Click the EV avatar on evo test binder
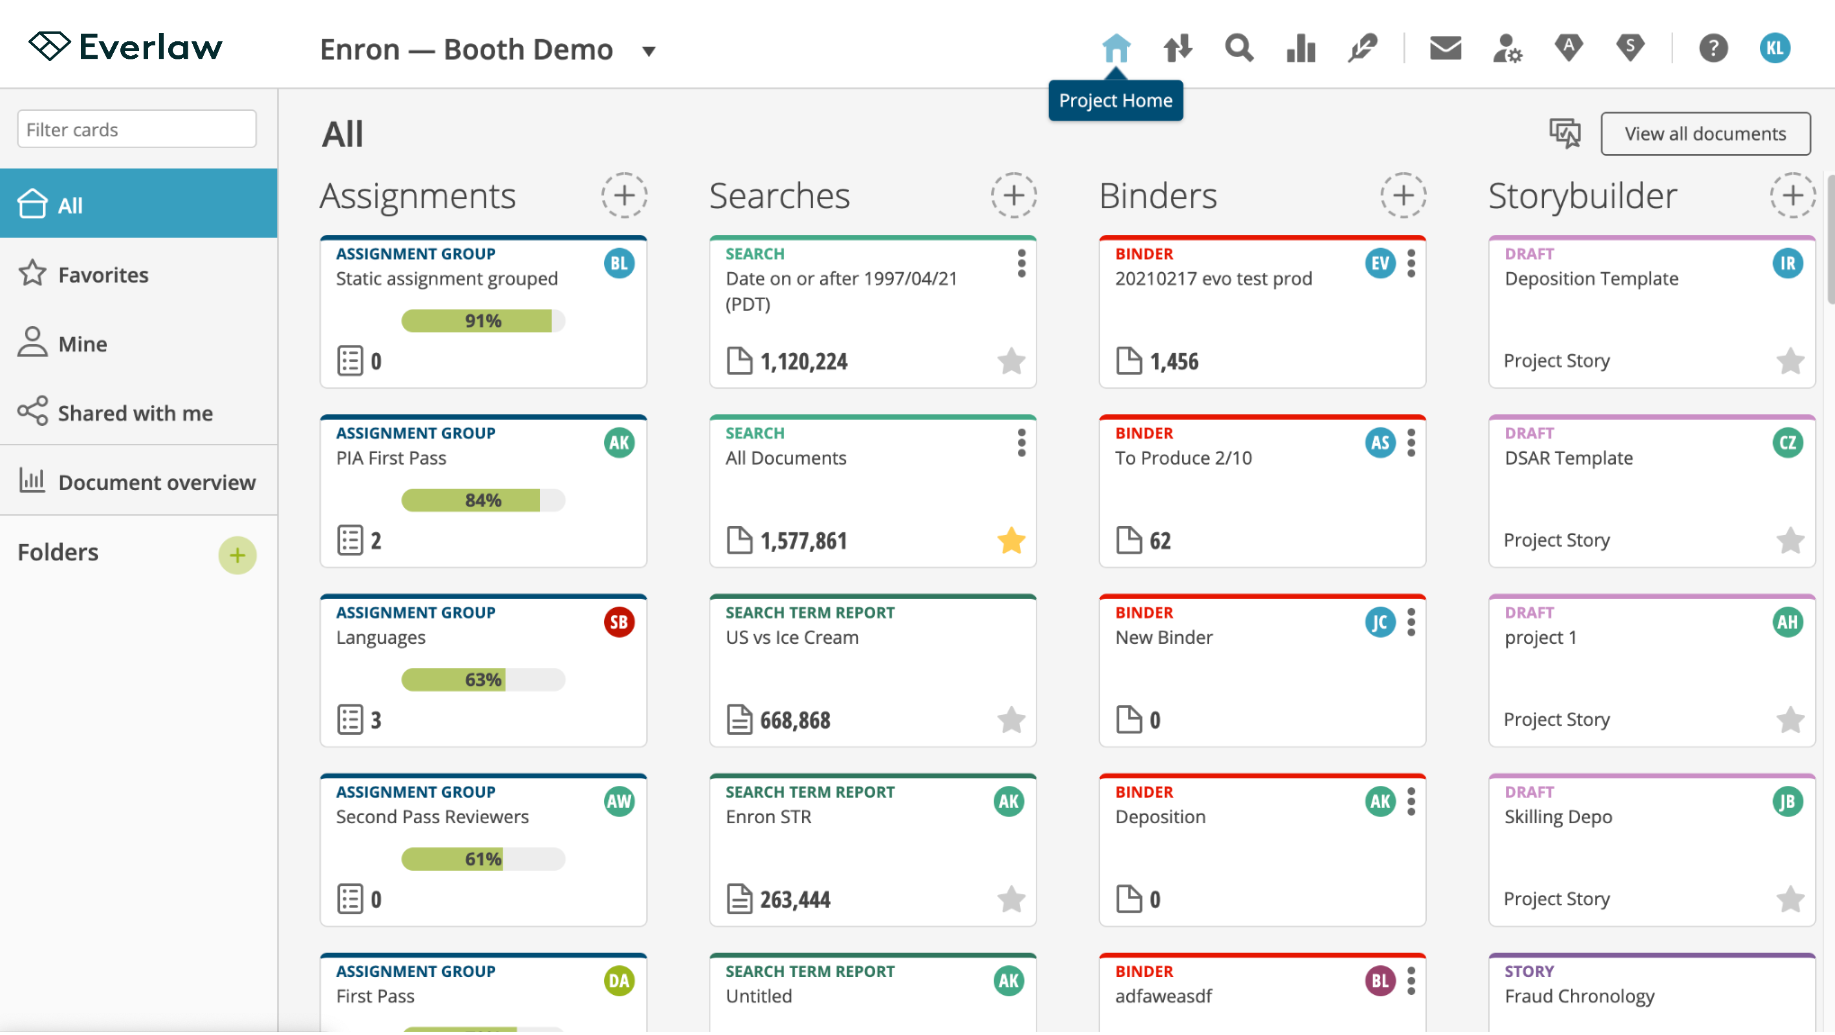Screen dimensions: 1835x1035 point(1380,263)
